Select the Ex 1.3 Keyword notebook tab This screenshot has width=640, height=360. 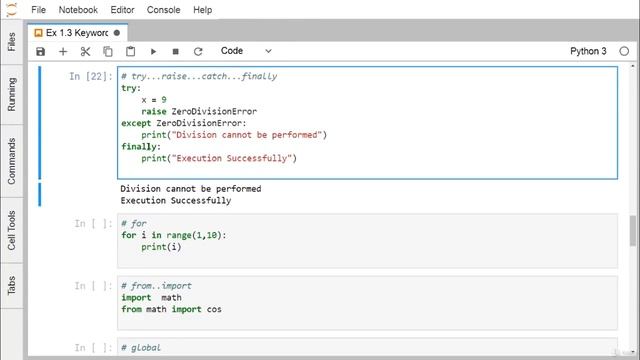pos(78,33)
